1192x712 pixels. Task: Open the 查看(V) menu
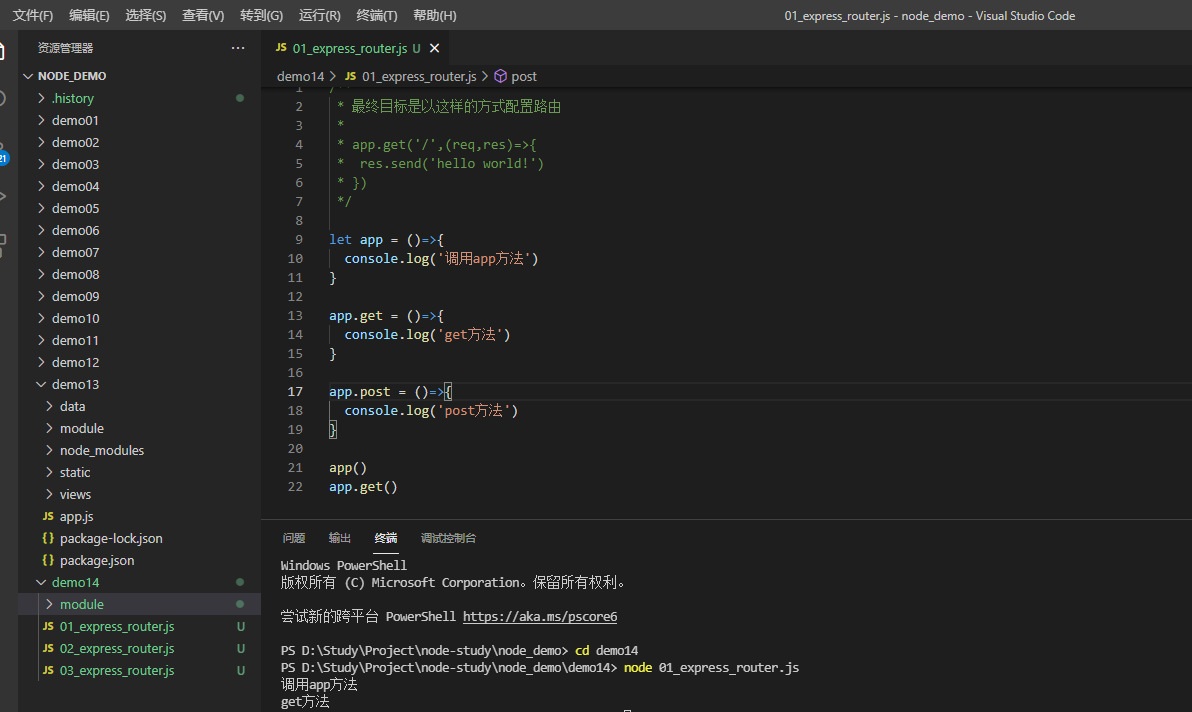203,15
